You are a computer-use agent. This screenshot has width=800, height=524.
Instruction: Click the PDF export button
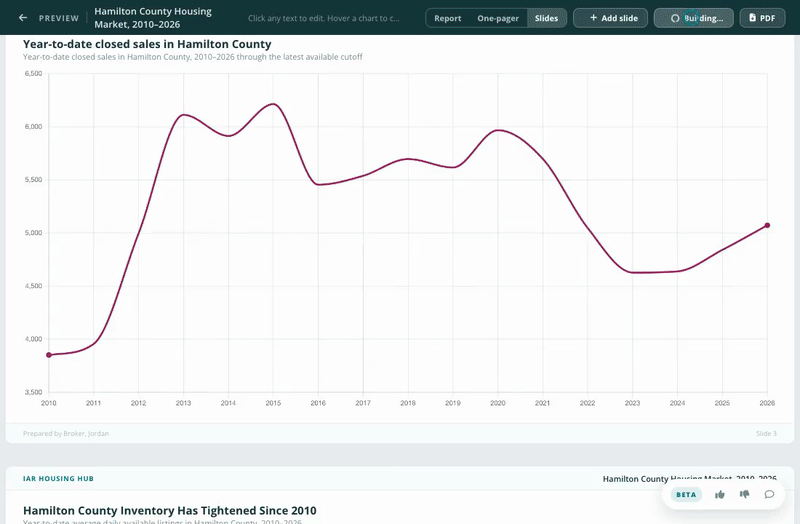coord(762,18)
